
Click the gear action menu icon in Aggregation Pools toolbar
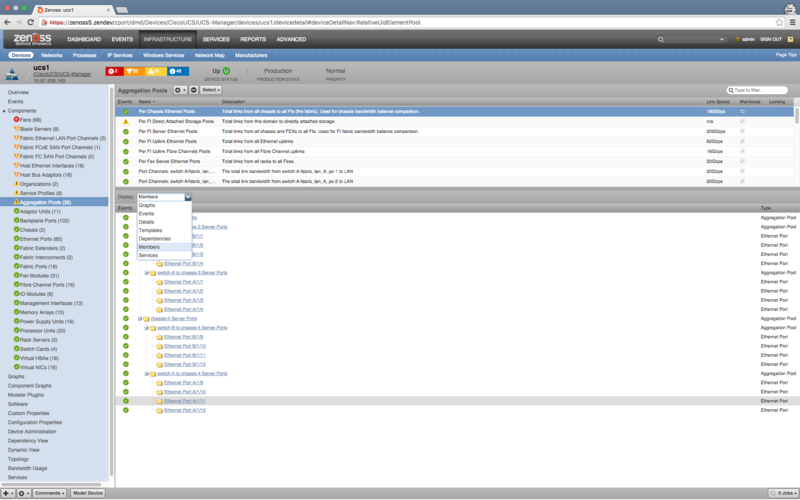(180, 90)
